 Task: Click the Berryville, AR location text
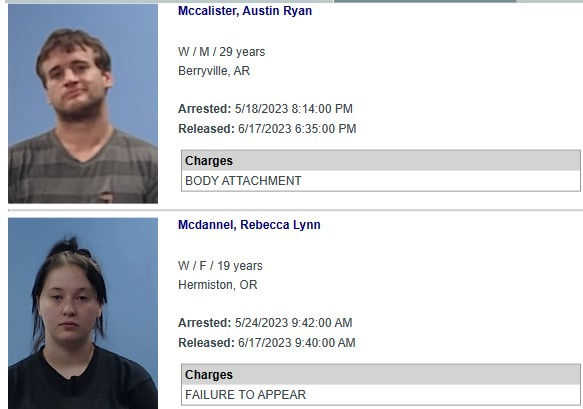click(214, 71)
